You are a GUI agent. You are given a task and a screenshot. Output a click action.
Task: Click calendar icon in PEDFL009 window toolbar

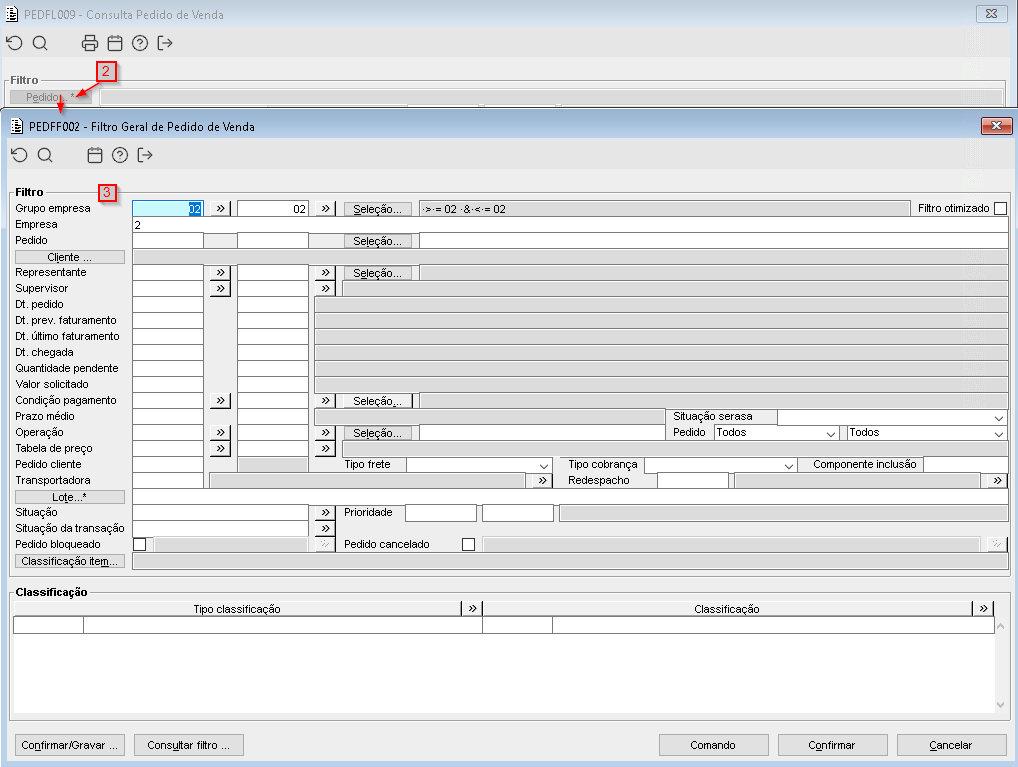tap(115, 44)
